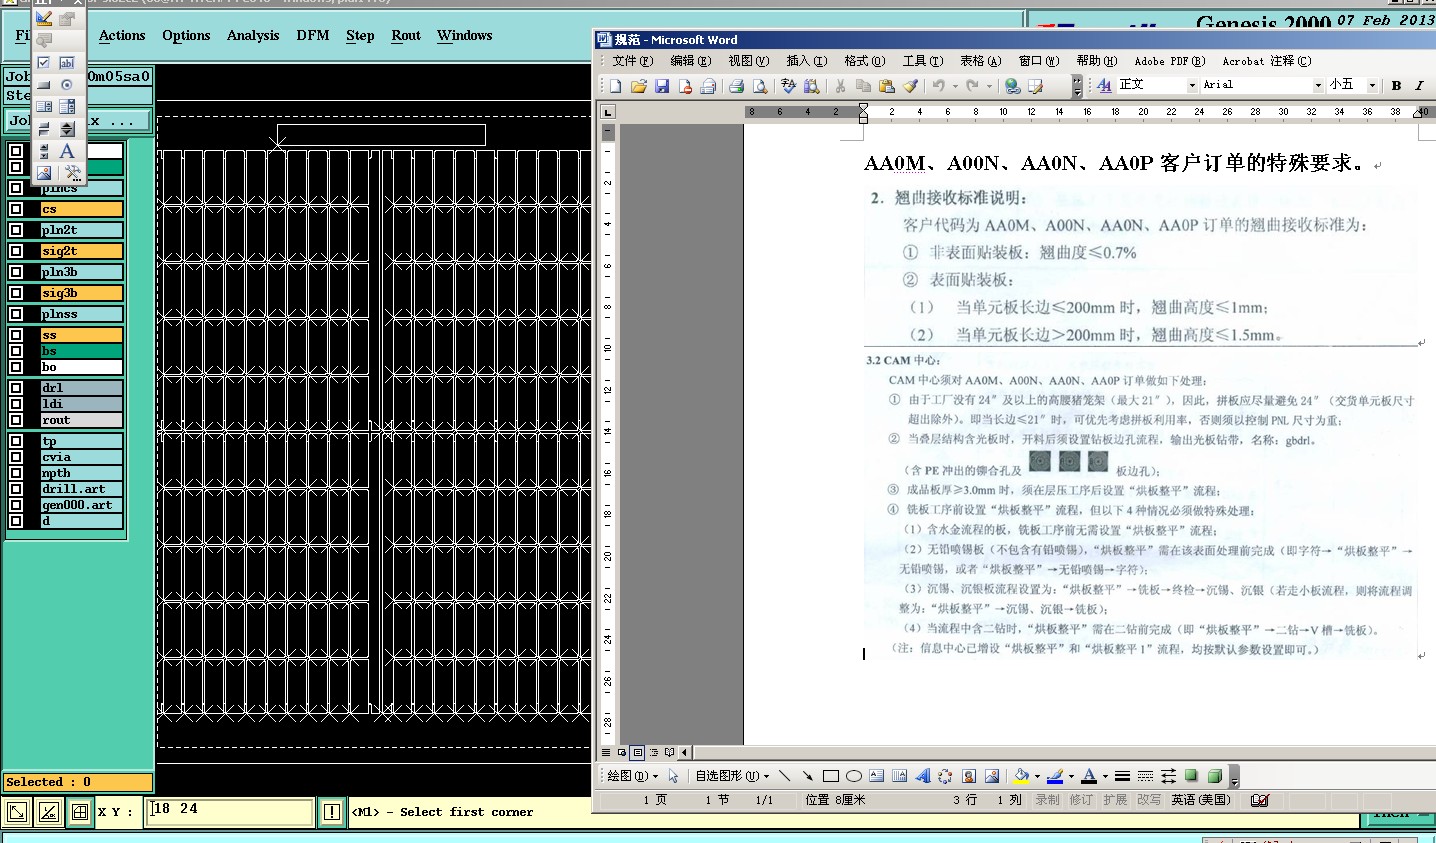Select the Format Painter brush icon
Screen dimensions: 1436x843
click(910, 86)
